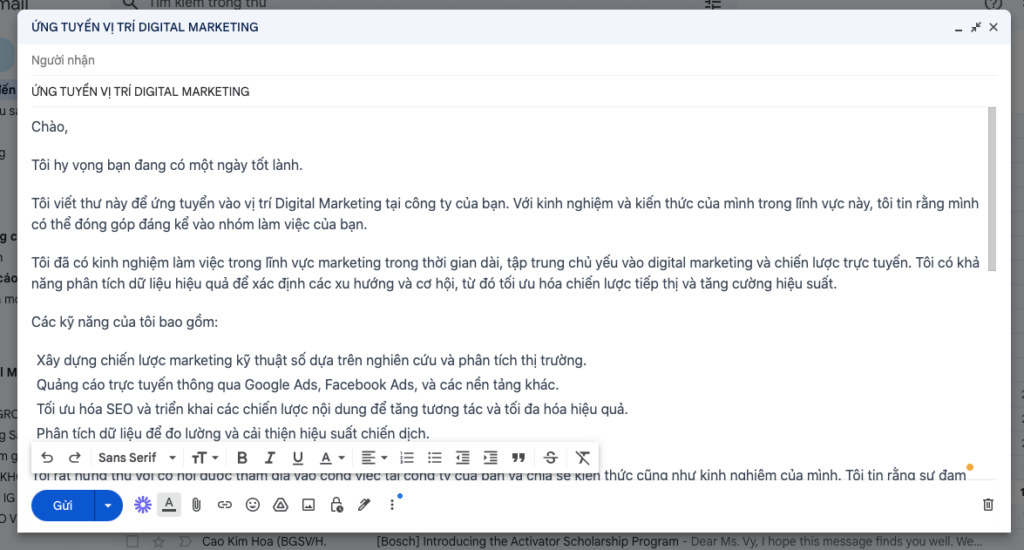The width and height of the screenshot is (1024, 550).
Task: Insert a numbered list
Action: [407, 458]
